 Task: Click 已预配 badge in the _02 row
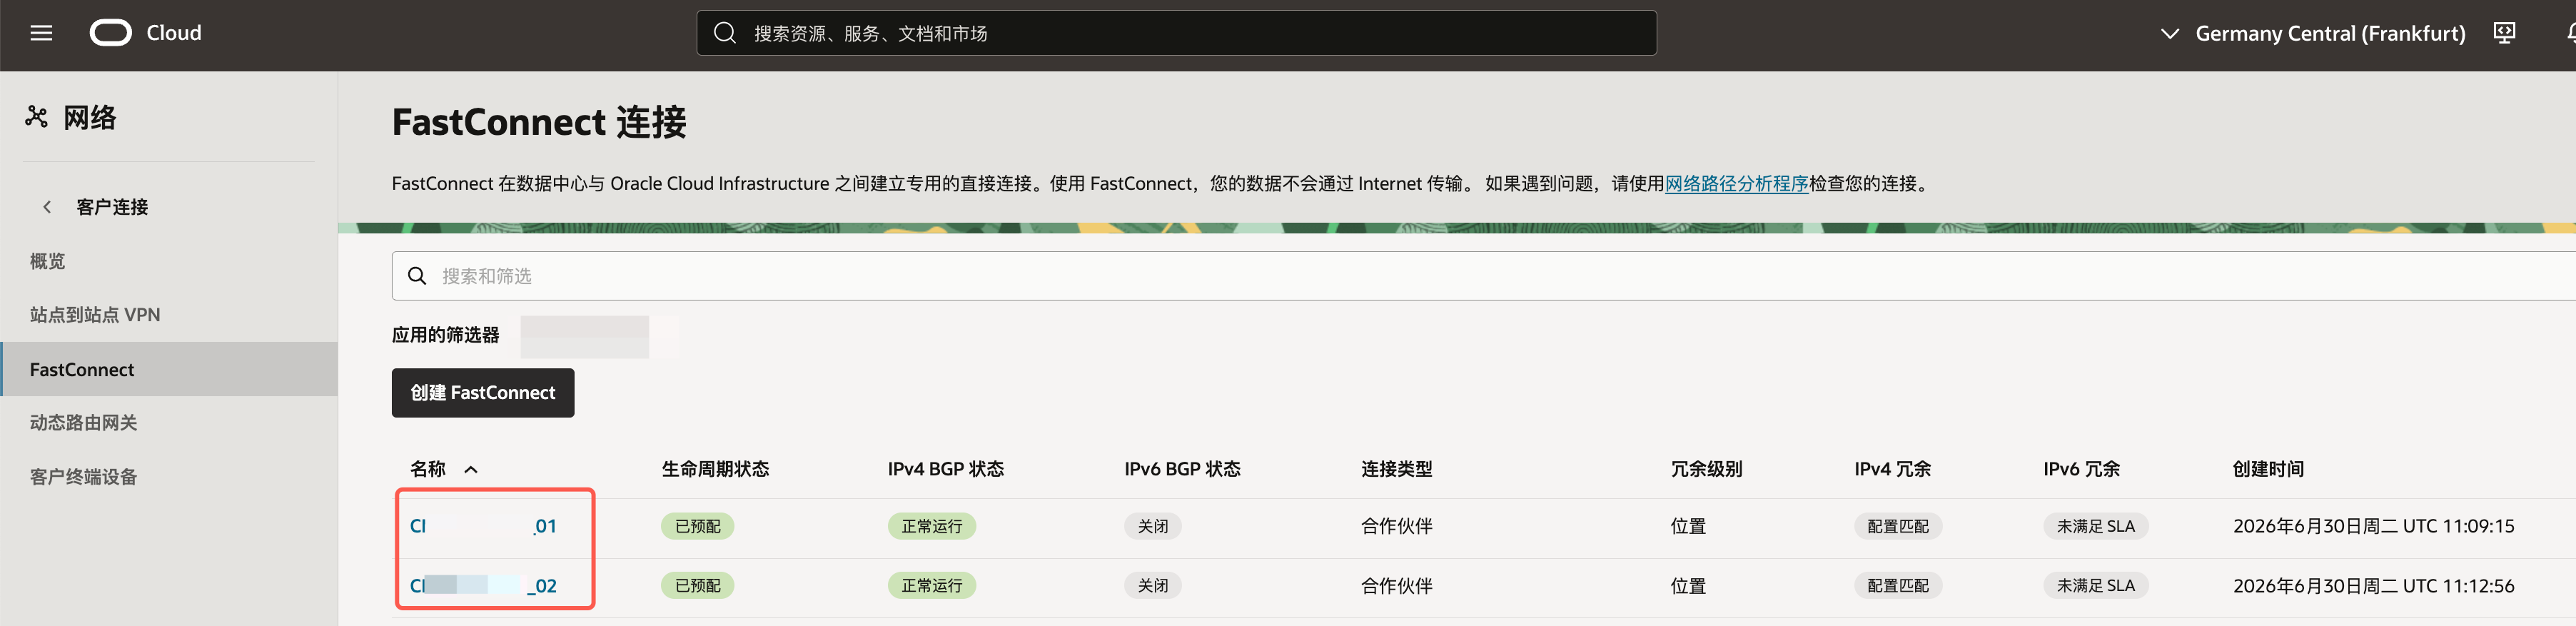tap(698, 586)
